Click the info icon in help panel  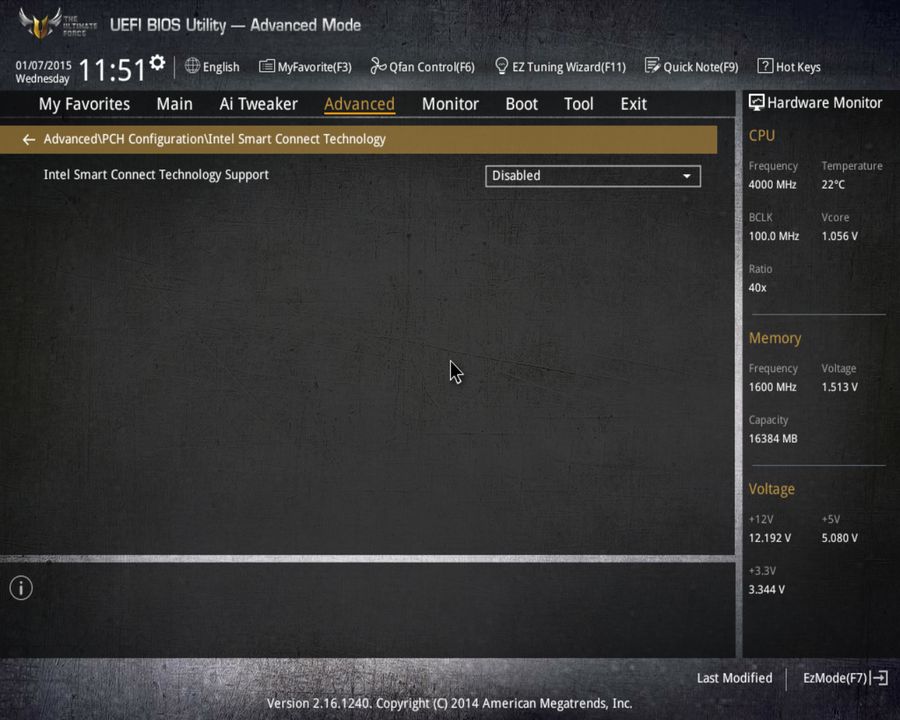[21, 588]
